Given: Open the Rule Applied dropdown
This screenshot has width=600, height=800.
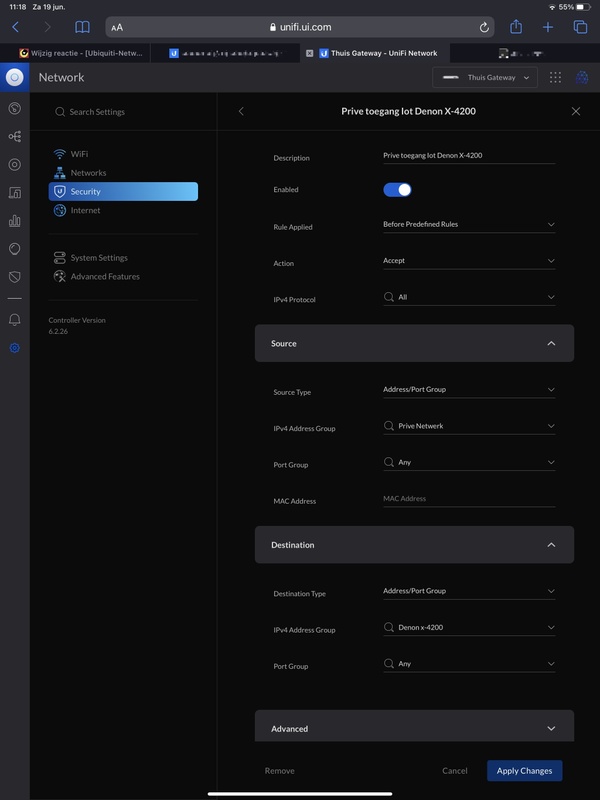Looking at the screenshot, I should 468,225.
